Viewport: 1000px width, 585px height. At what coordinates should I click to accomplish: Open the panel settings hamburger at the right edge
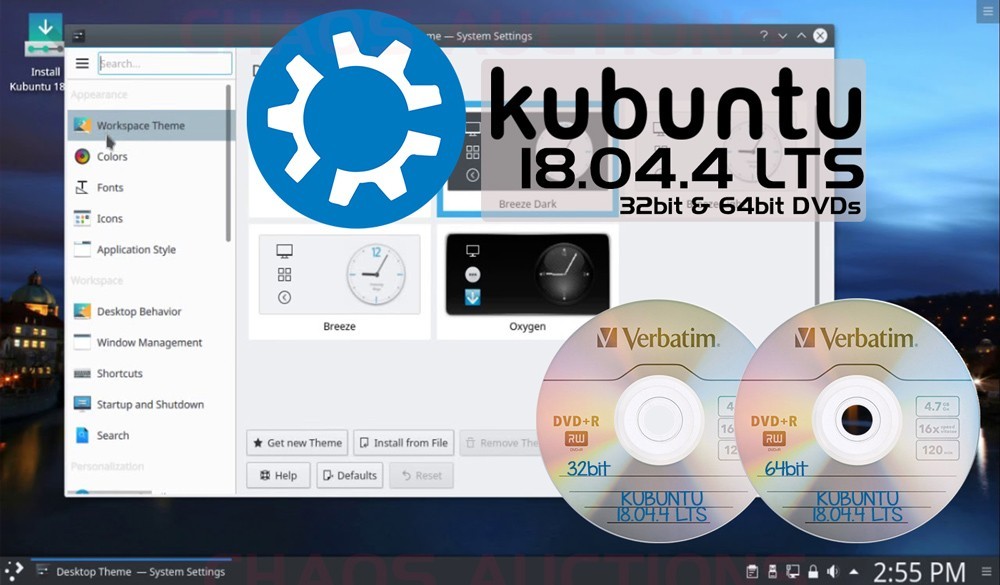(987, 571)
